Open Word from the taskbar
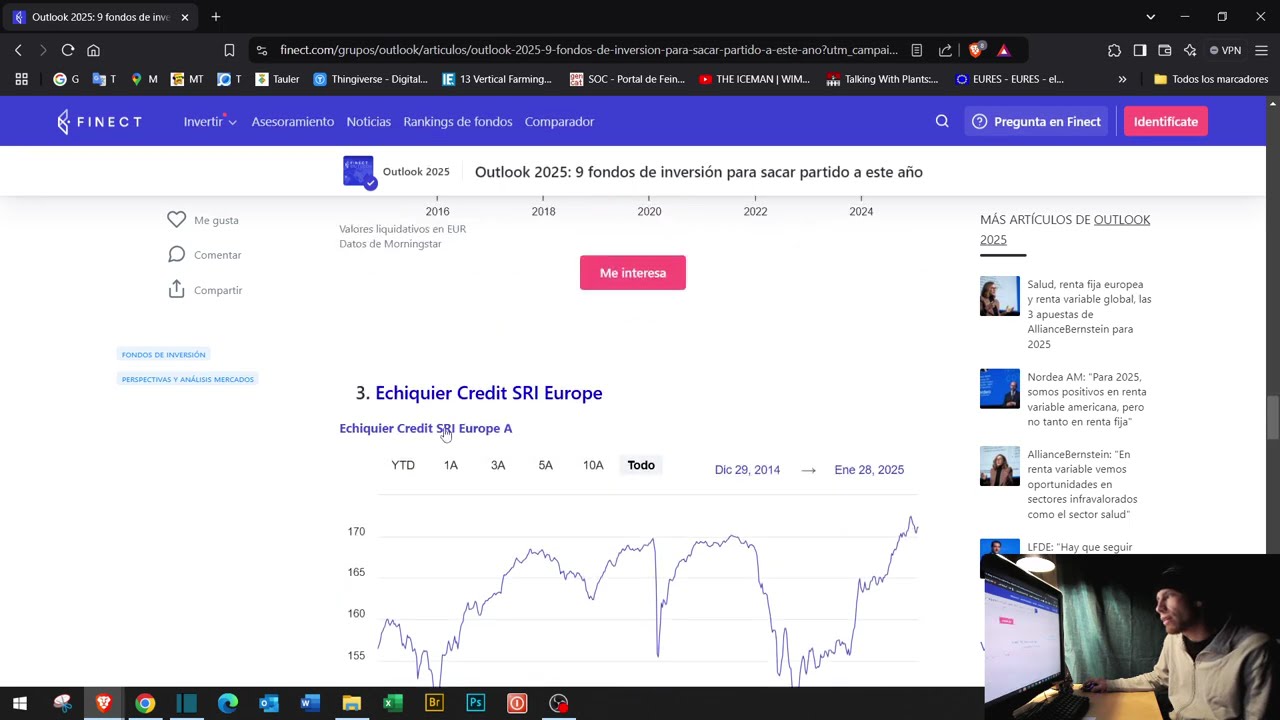The image size is (1280, 720). click(x=310, y=703)
